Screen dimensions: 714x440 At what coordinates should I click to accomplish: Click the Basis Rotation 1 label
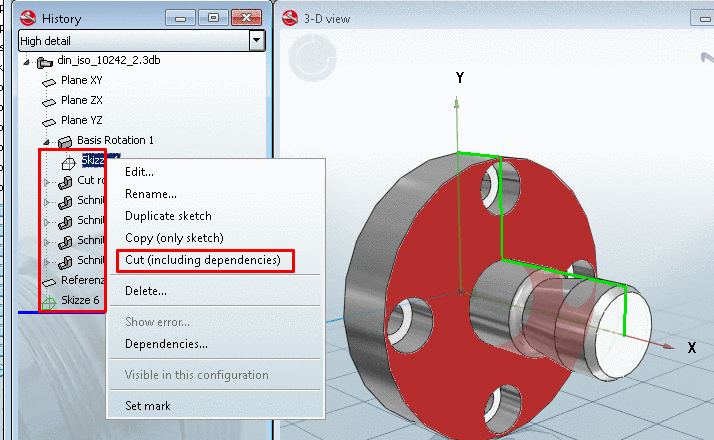(115, 140)
